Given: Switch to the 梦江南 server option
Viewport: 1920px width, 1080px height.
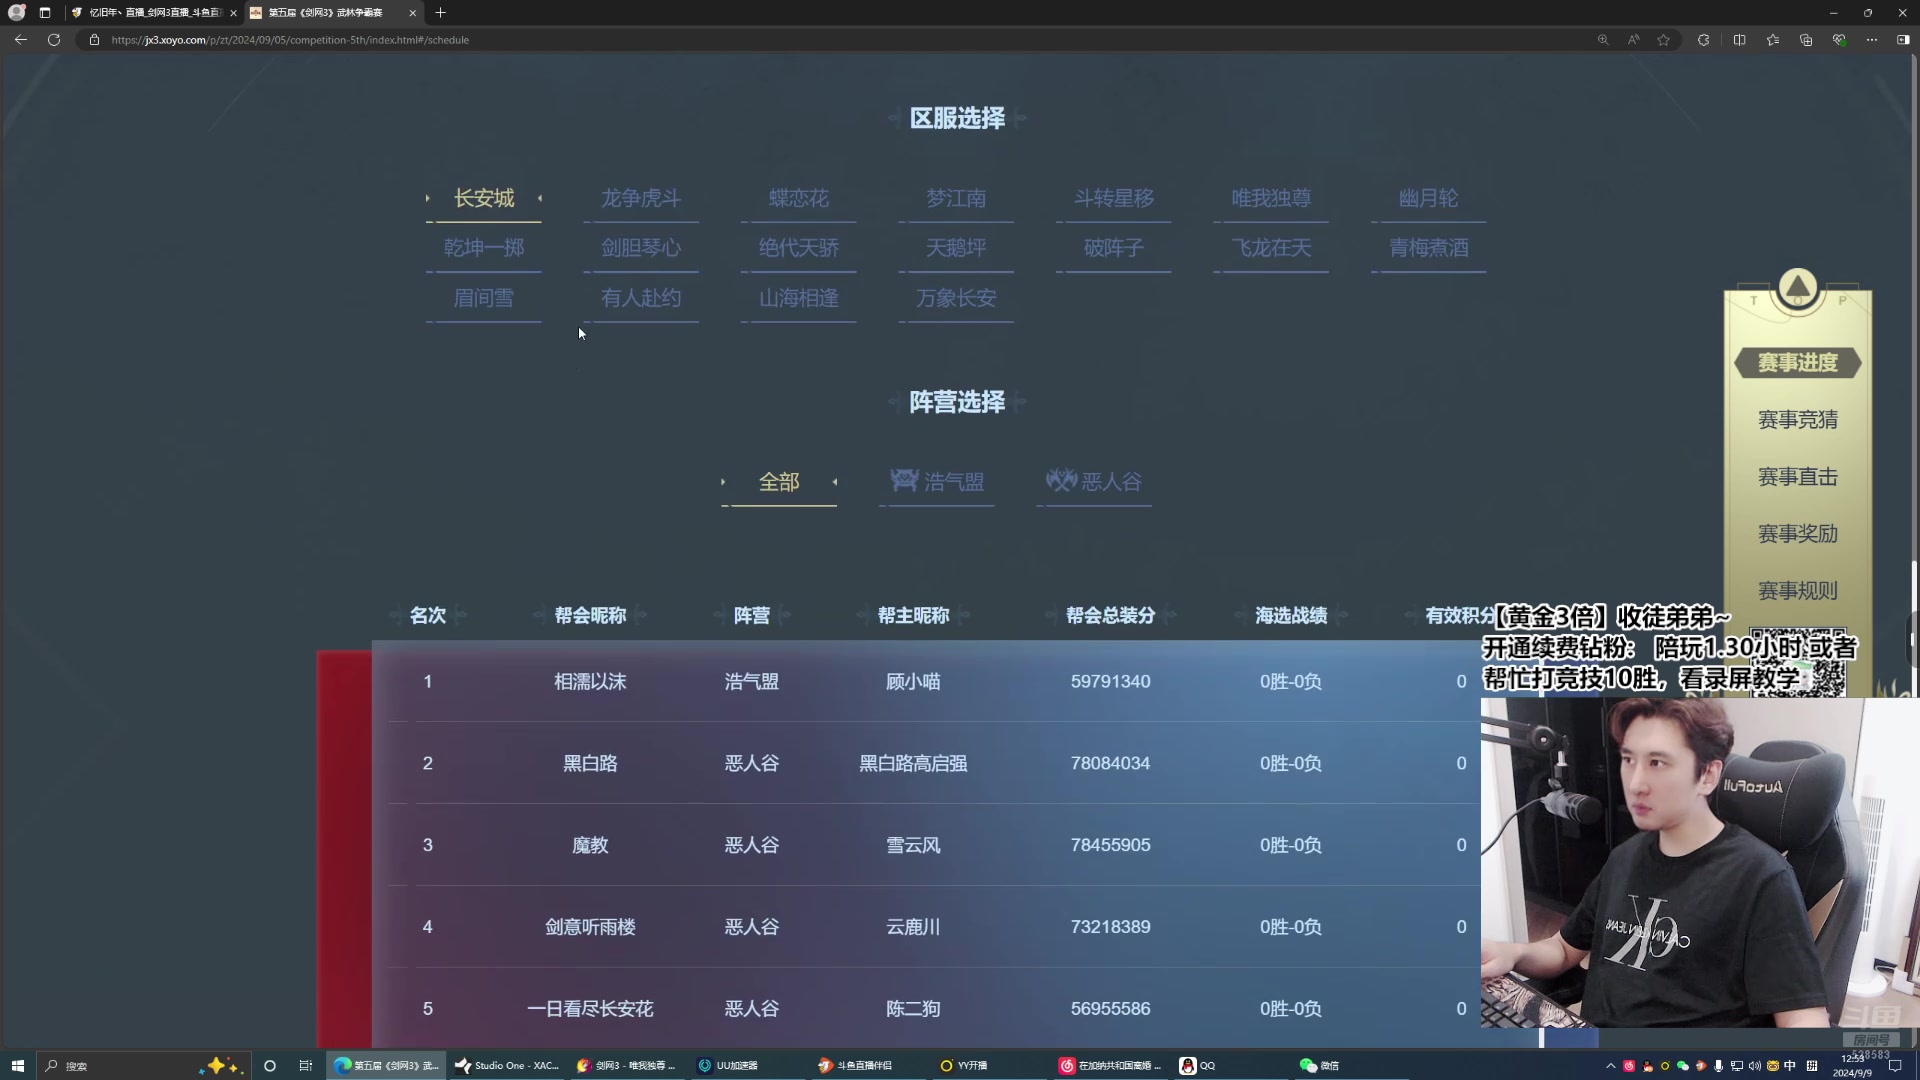Looking at the screenshot, I should pyautogui.click(x=956, y=197).
